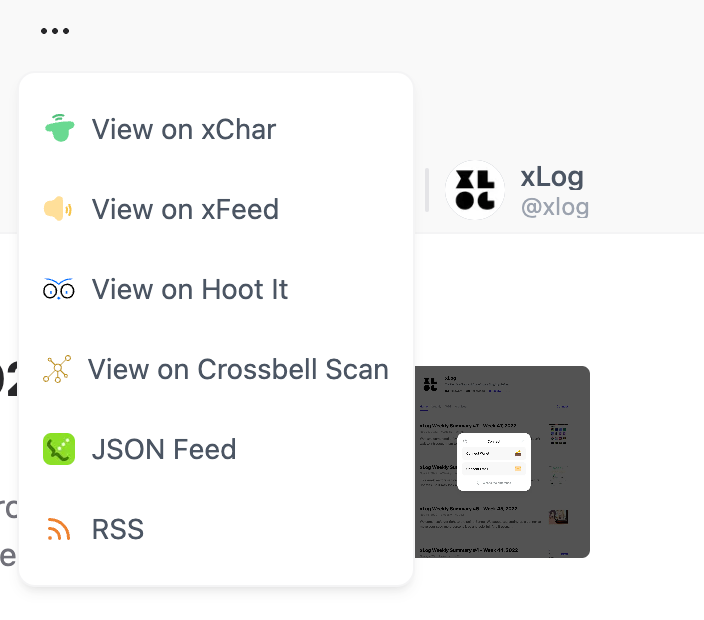Choose View on Crossbell Scan option
Image resolution: width=704 pixels, height=620 pixels.
pyautogui.click(x=216, y=369)
